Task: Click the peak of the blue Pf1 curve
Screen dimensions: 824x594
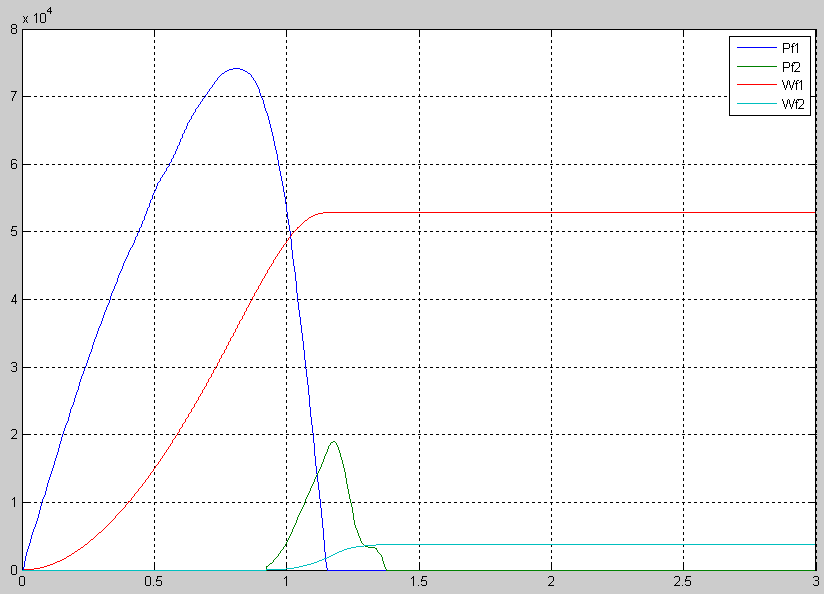Action: click(236, 68)
